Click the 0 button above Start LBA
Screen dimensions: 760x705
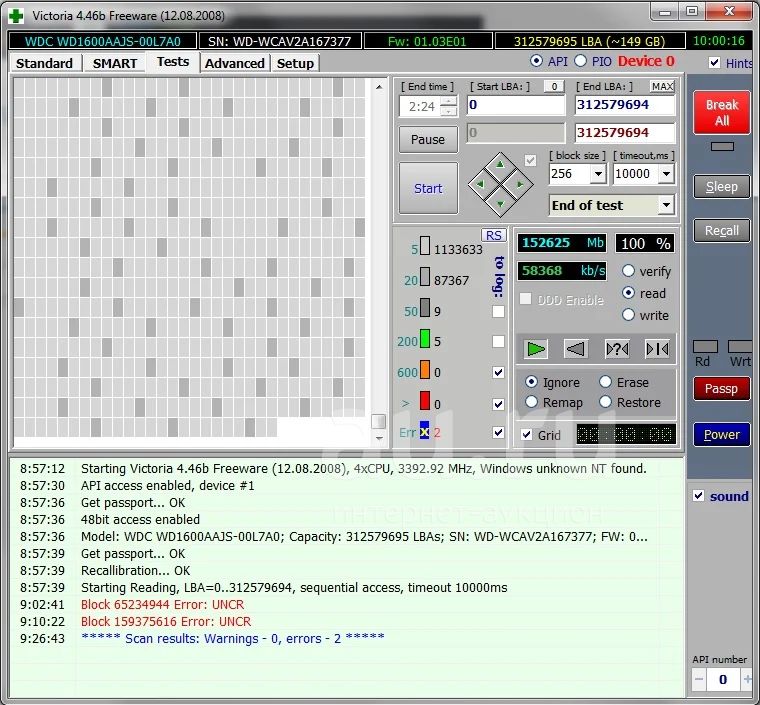tap(554, 86)
